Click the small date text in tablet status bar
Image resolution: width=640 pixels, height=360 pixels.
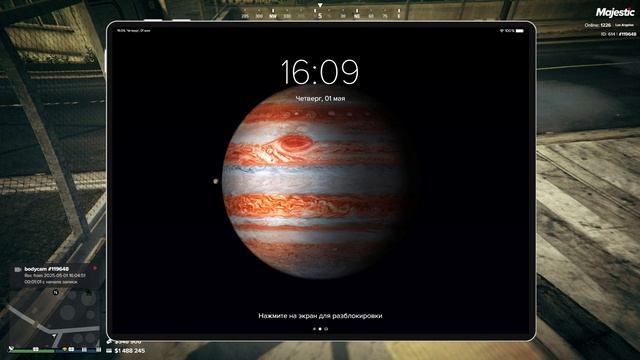pyautogui.click(x=133, y=31)
